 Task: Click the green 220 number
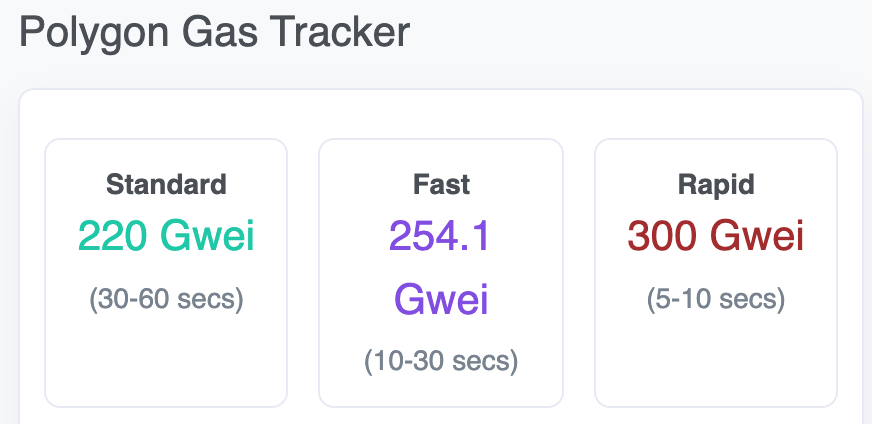[x=113, y=236]
